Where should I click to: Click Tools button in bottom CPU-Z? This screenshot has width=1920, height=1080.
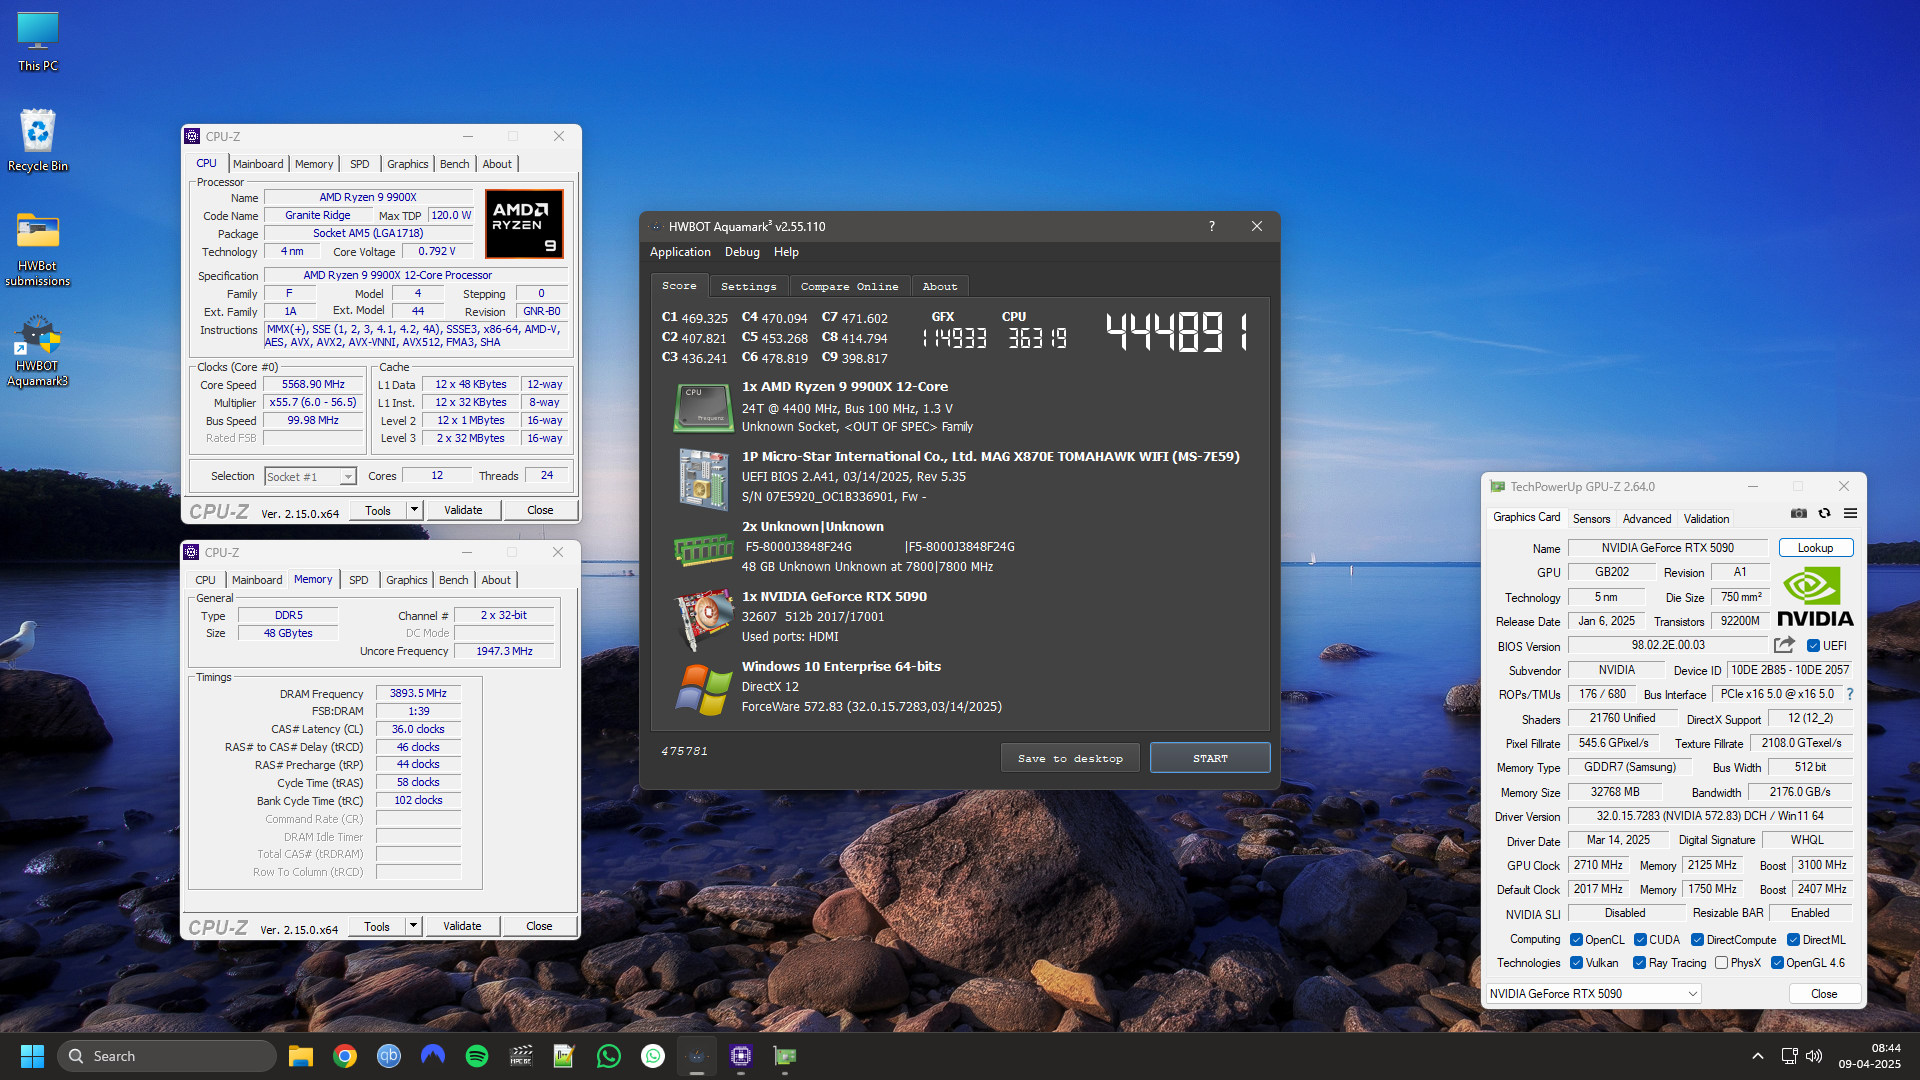[x=377, y=926]
